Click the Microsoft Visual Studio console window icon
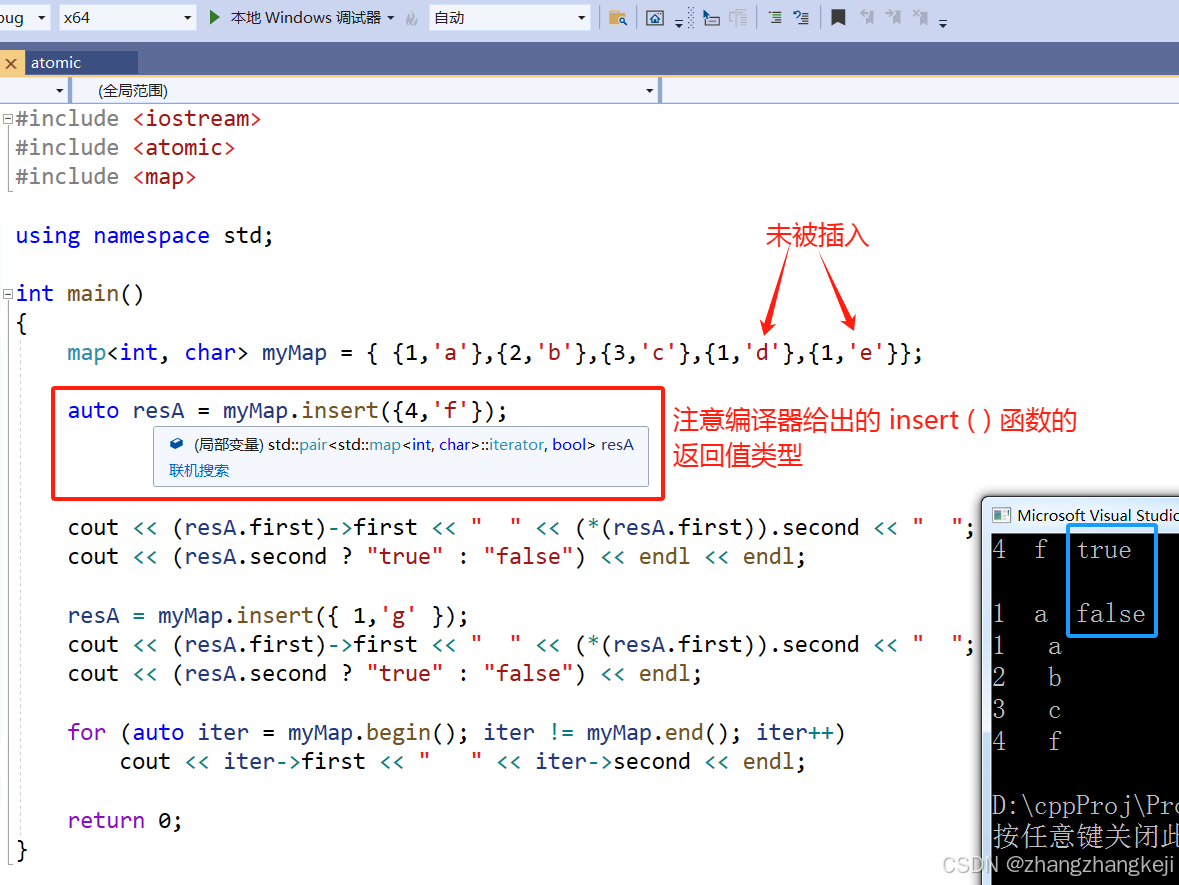The width and height of the screenshot is (1179, 885). (1001, 515)
